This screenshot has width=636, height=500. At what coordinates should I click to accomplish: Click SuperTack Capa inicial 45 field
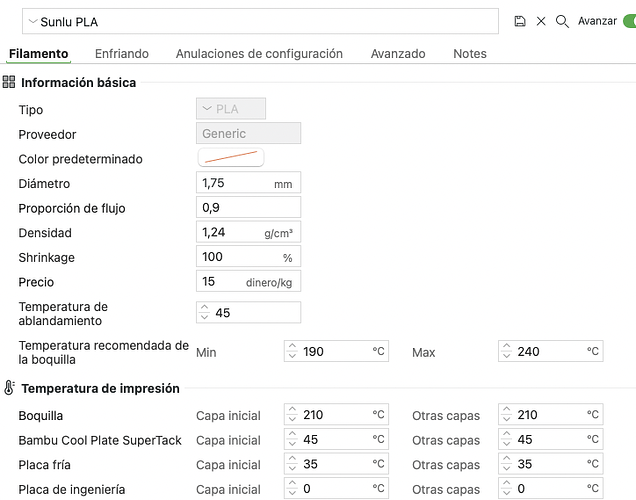(336, 439)
